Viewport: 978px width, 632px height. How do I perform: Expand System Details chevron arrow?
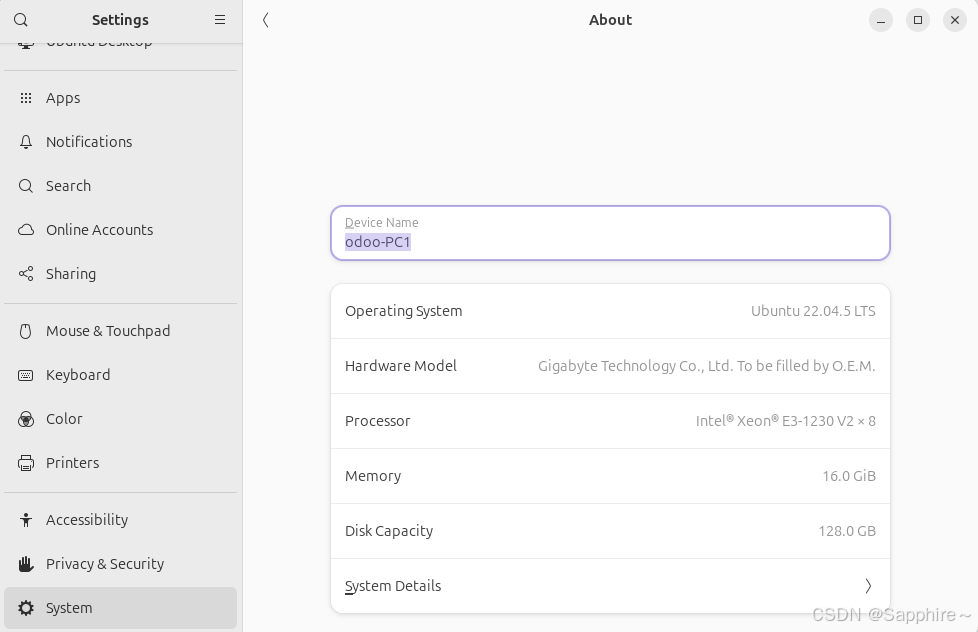click(x=868, y=586)
